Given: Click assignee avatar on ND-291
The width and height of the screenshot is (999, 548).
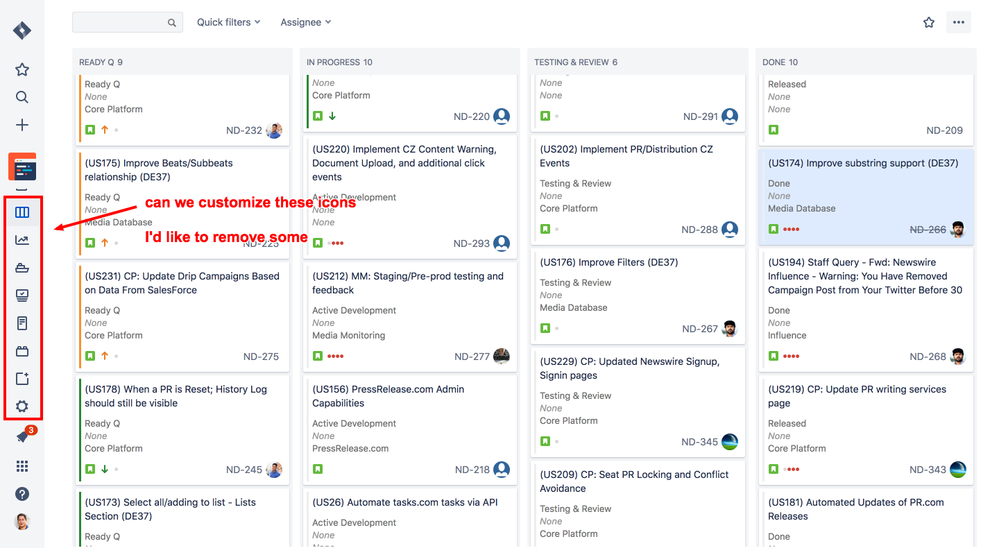Looking at the screenshot, I should [730, 117].
